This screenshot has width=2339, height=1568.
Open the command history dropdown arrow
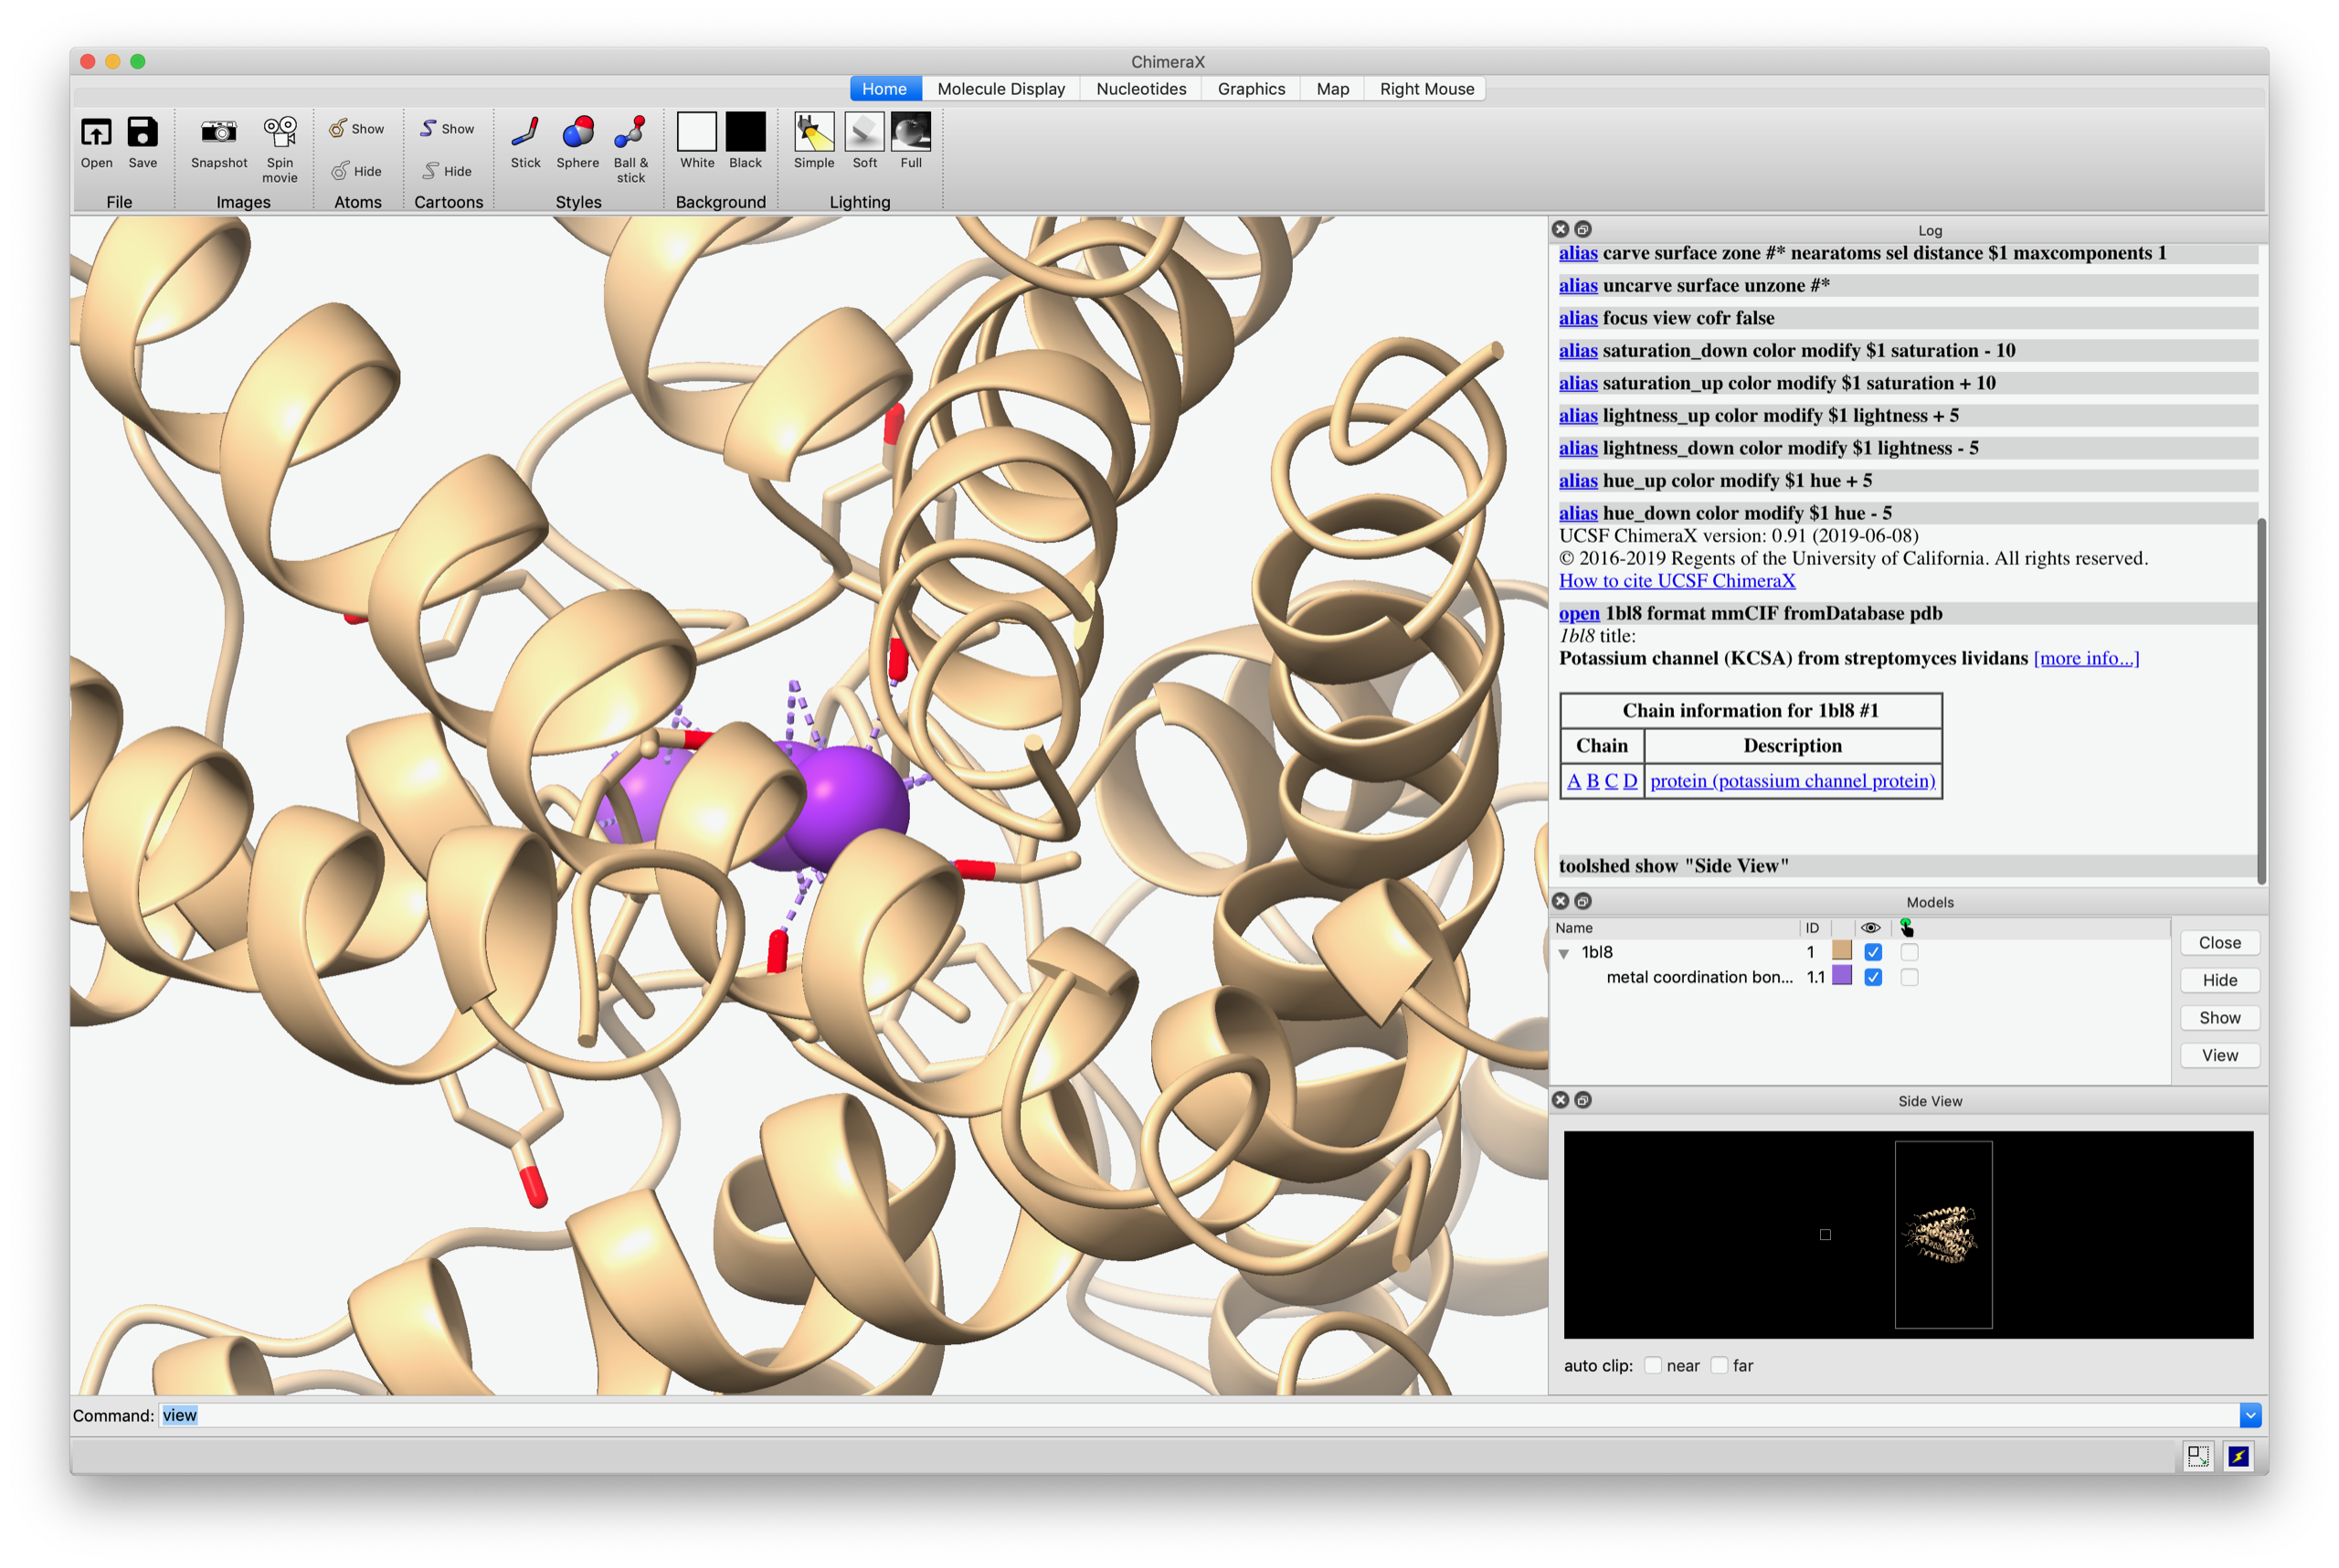(2250, 1415)
